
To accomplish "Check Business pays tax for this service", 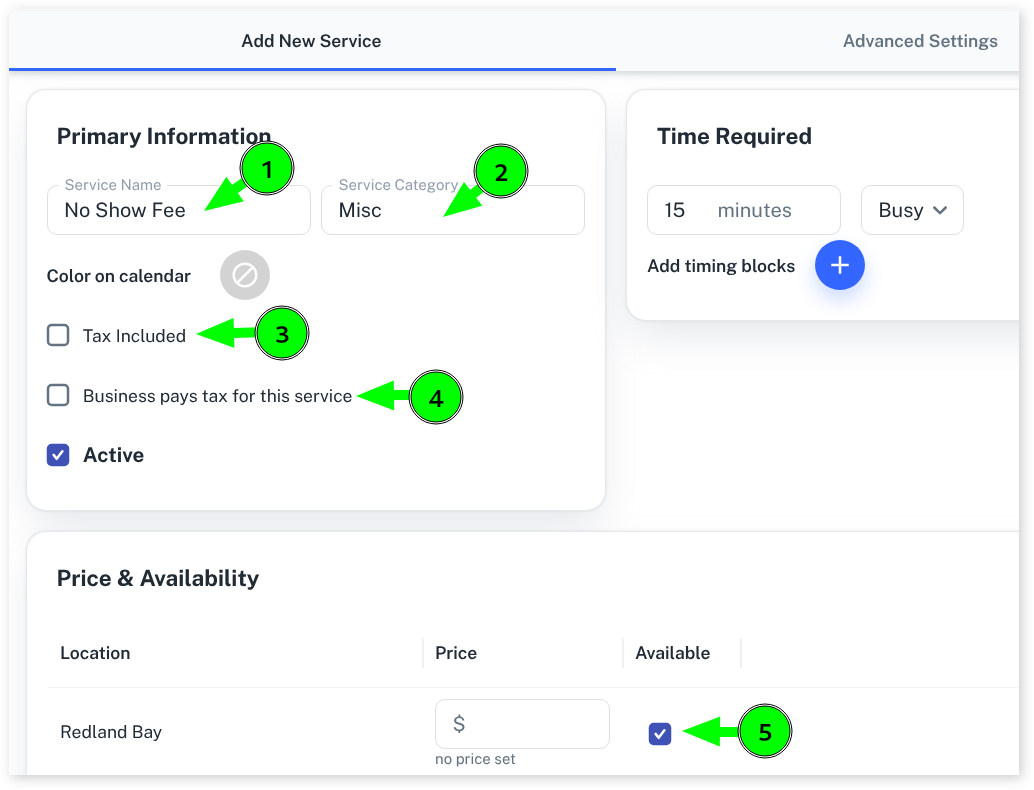I will [58, 395].
